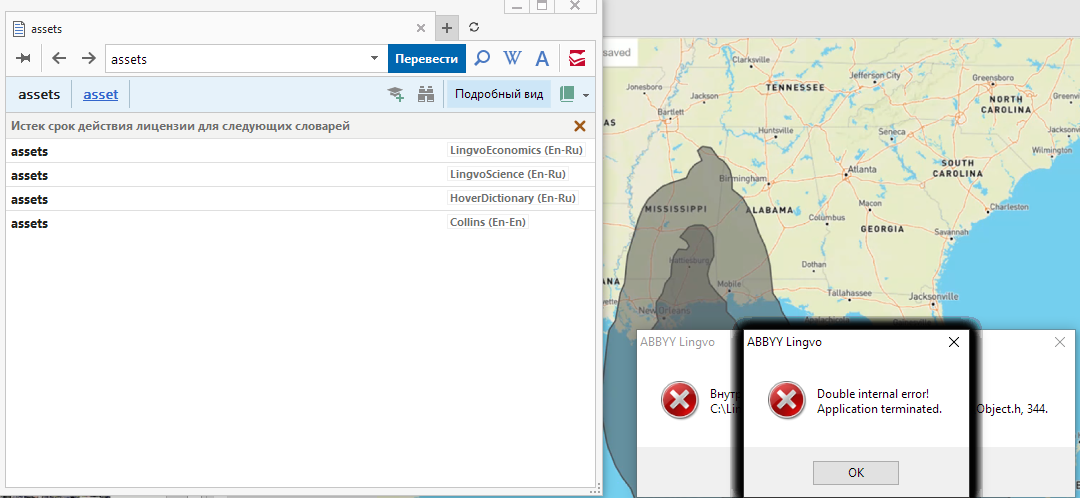1080x498 pixels.
Task: Select the bold "assets" word form
Action: coord(39,94)
